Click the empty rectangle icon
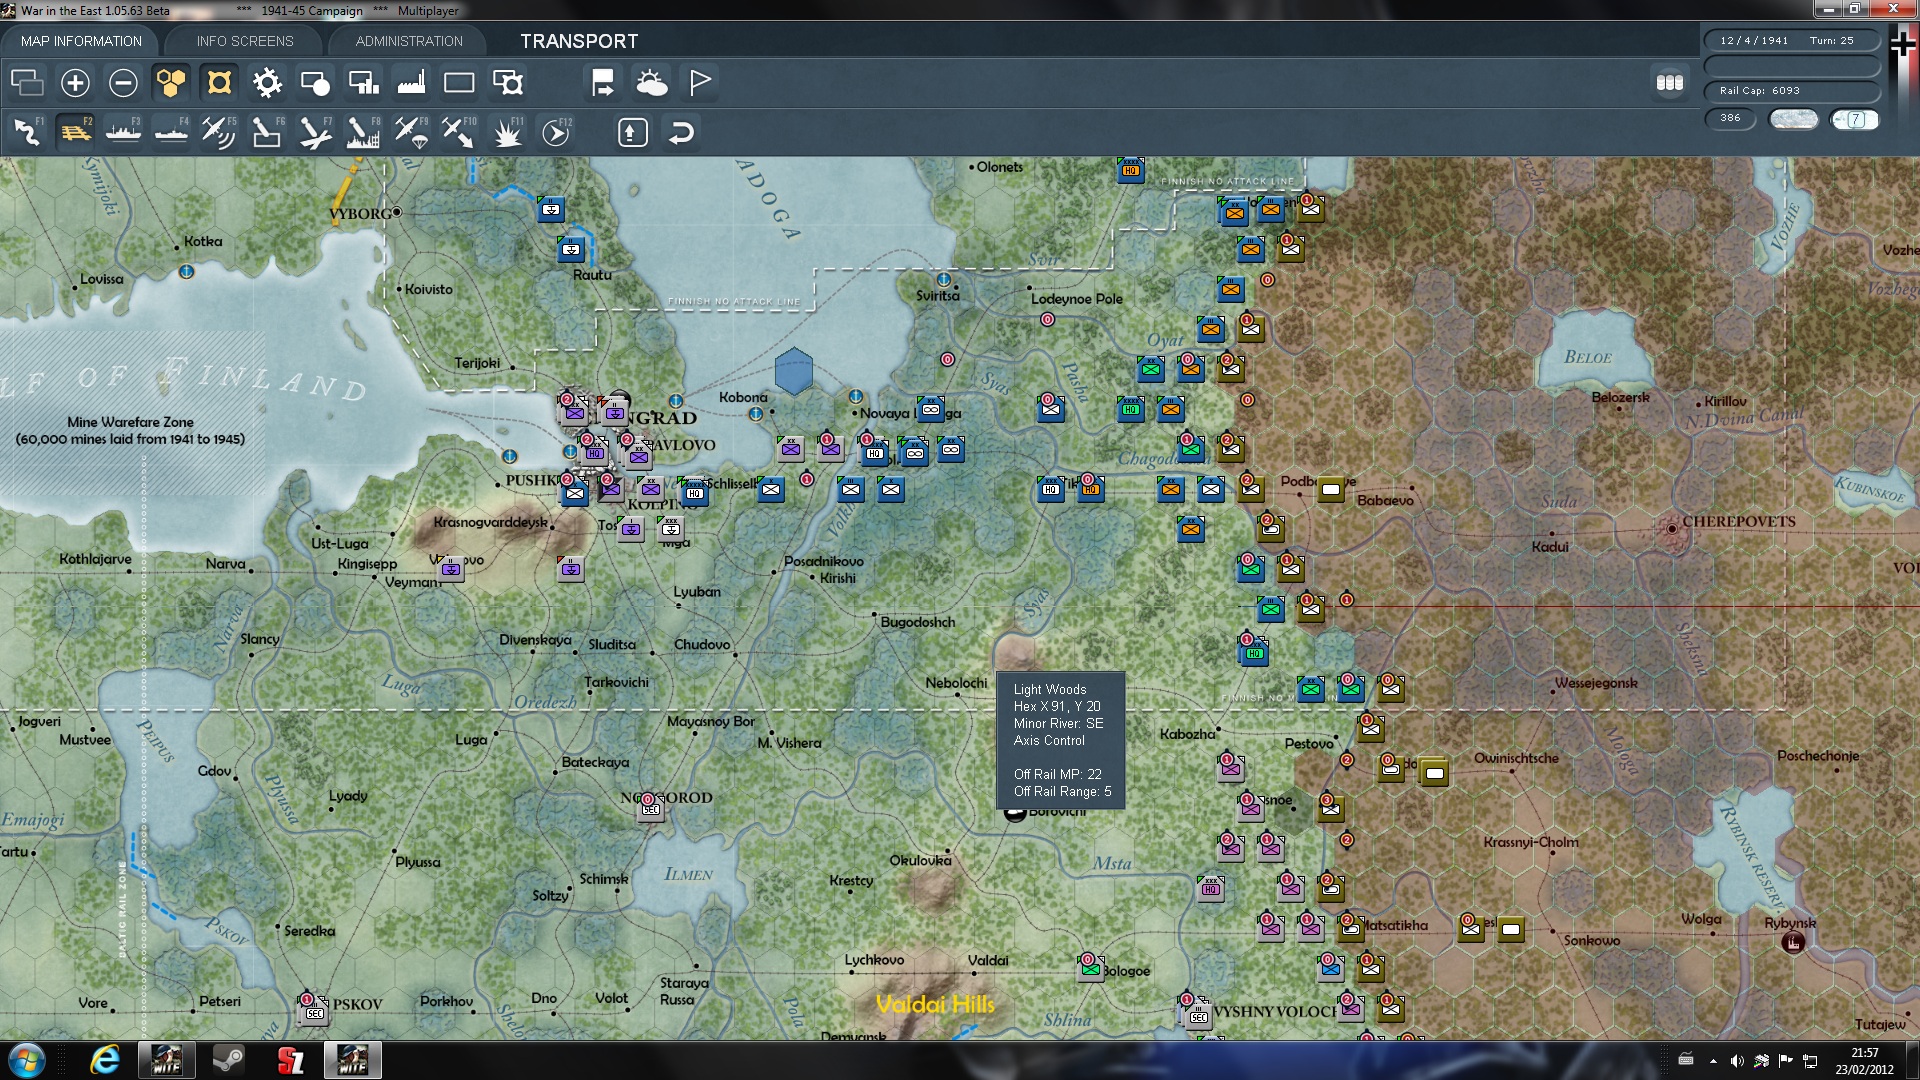 click(x=459, y=83)
